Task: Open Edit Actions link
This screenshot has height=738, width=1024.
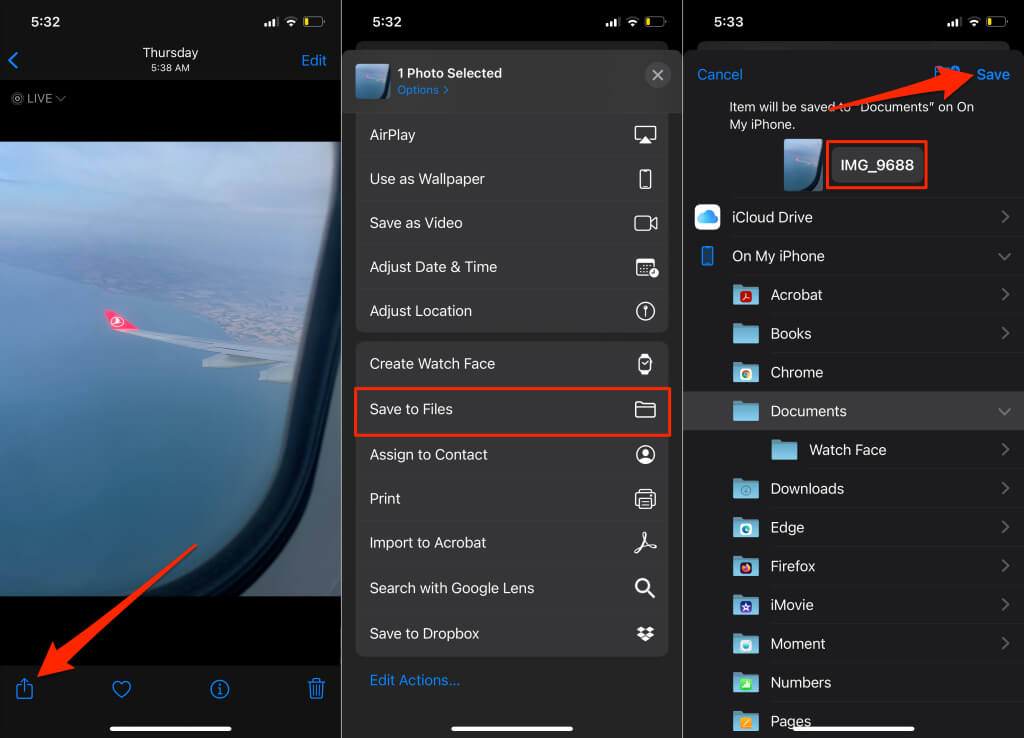Action: pos(415,680)
